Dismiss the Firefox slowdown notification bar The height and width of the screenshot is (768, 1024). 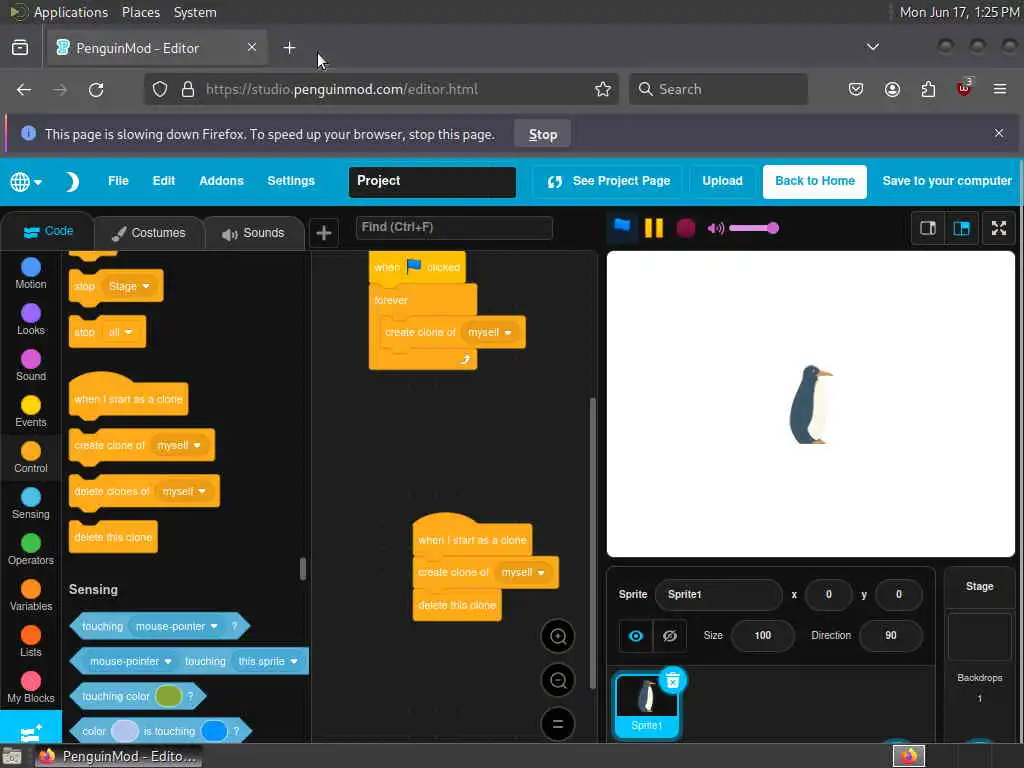[x=999, y=133]
